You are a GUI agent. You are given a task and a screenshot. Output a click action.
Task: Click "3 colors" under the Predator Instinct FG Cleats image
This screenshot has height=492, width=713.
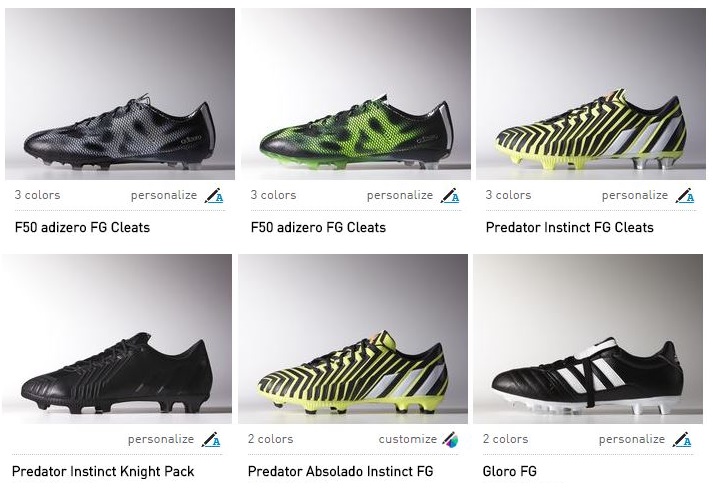508,195
